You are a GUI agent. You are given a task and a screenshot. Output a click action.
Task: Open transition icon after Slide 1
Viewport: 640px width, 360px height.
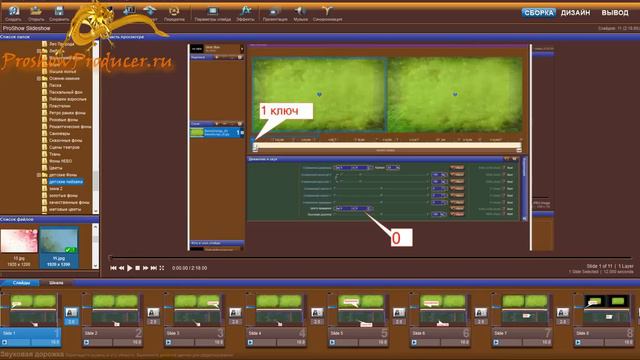71,313
